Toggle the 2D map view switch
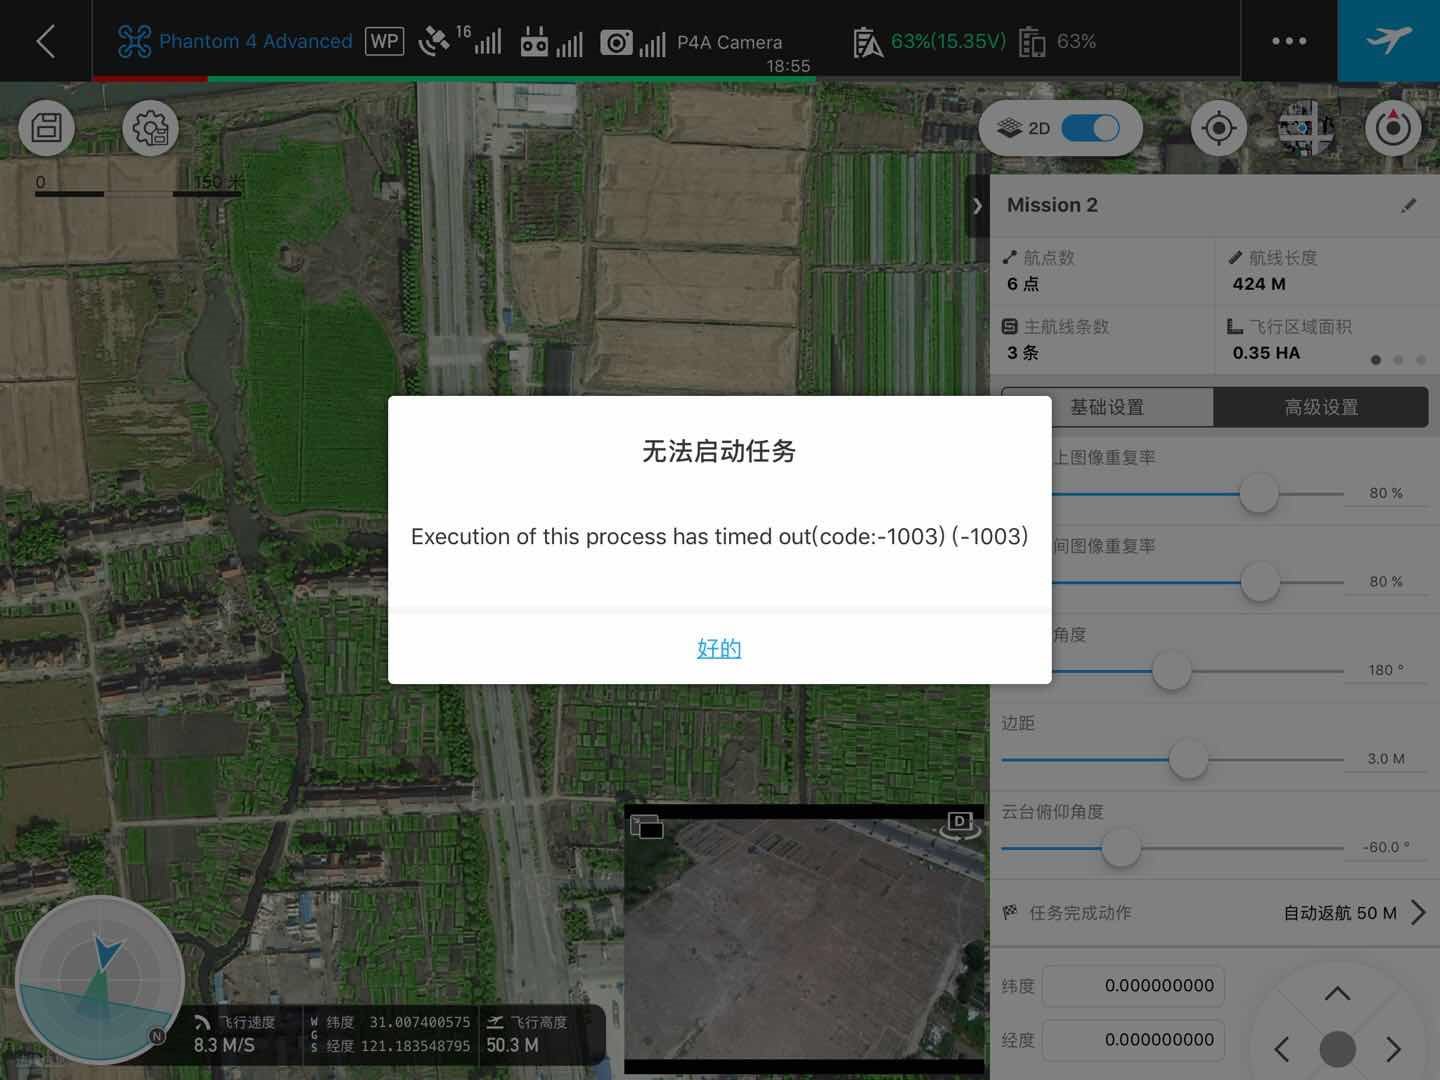The width and height of the screenshot is (1440, 1080). coord(1090,128)
